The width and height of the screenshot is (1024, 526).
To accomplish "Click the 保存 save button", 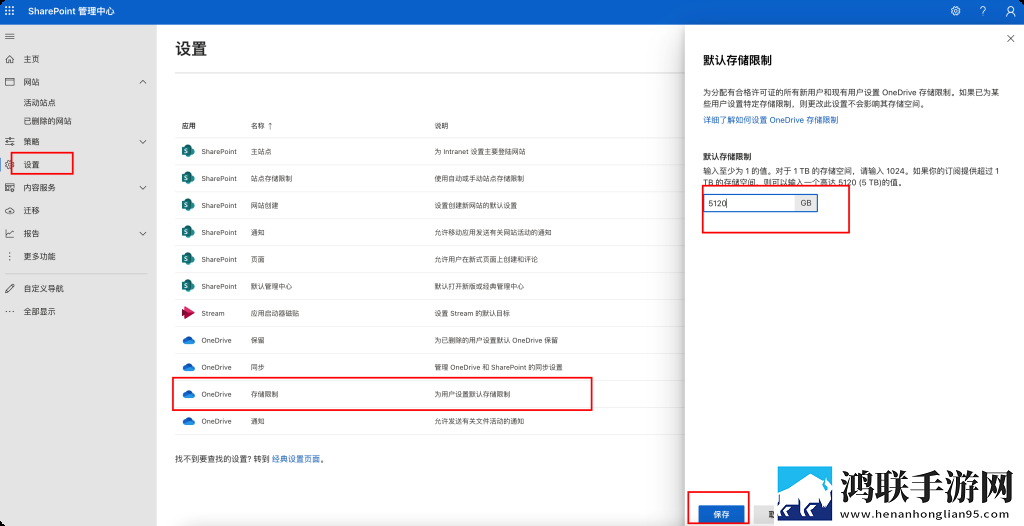I will 721,514.
